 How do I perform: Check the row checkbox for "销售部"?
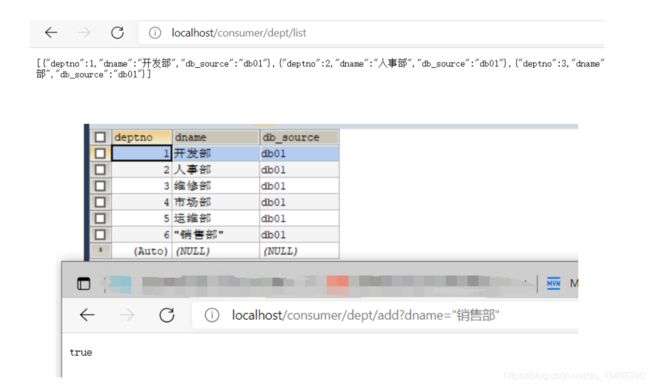100,234
